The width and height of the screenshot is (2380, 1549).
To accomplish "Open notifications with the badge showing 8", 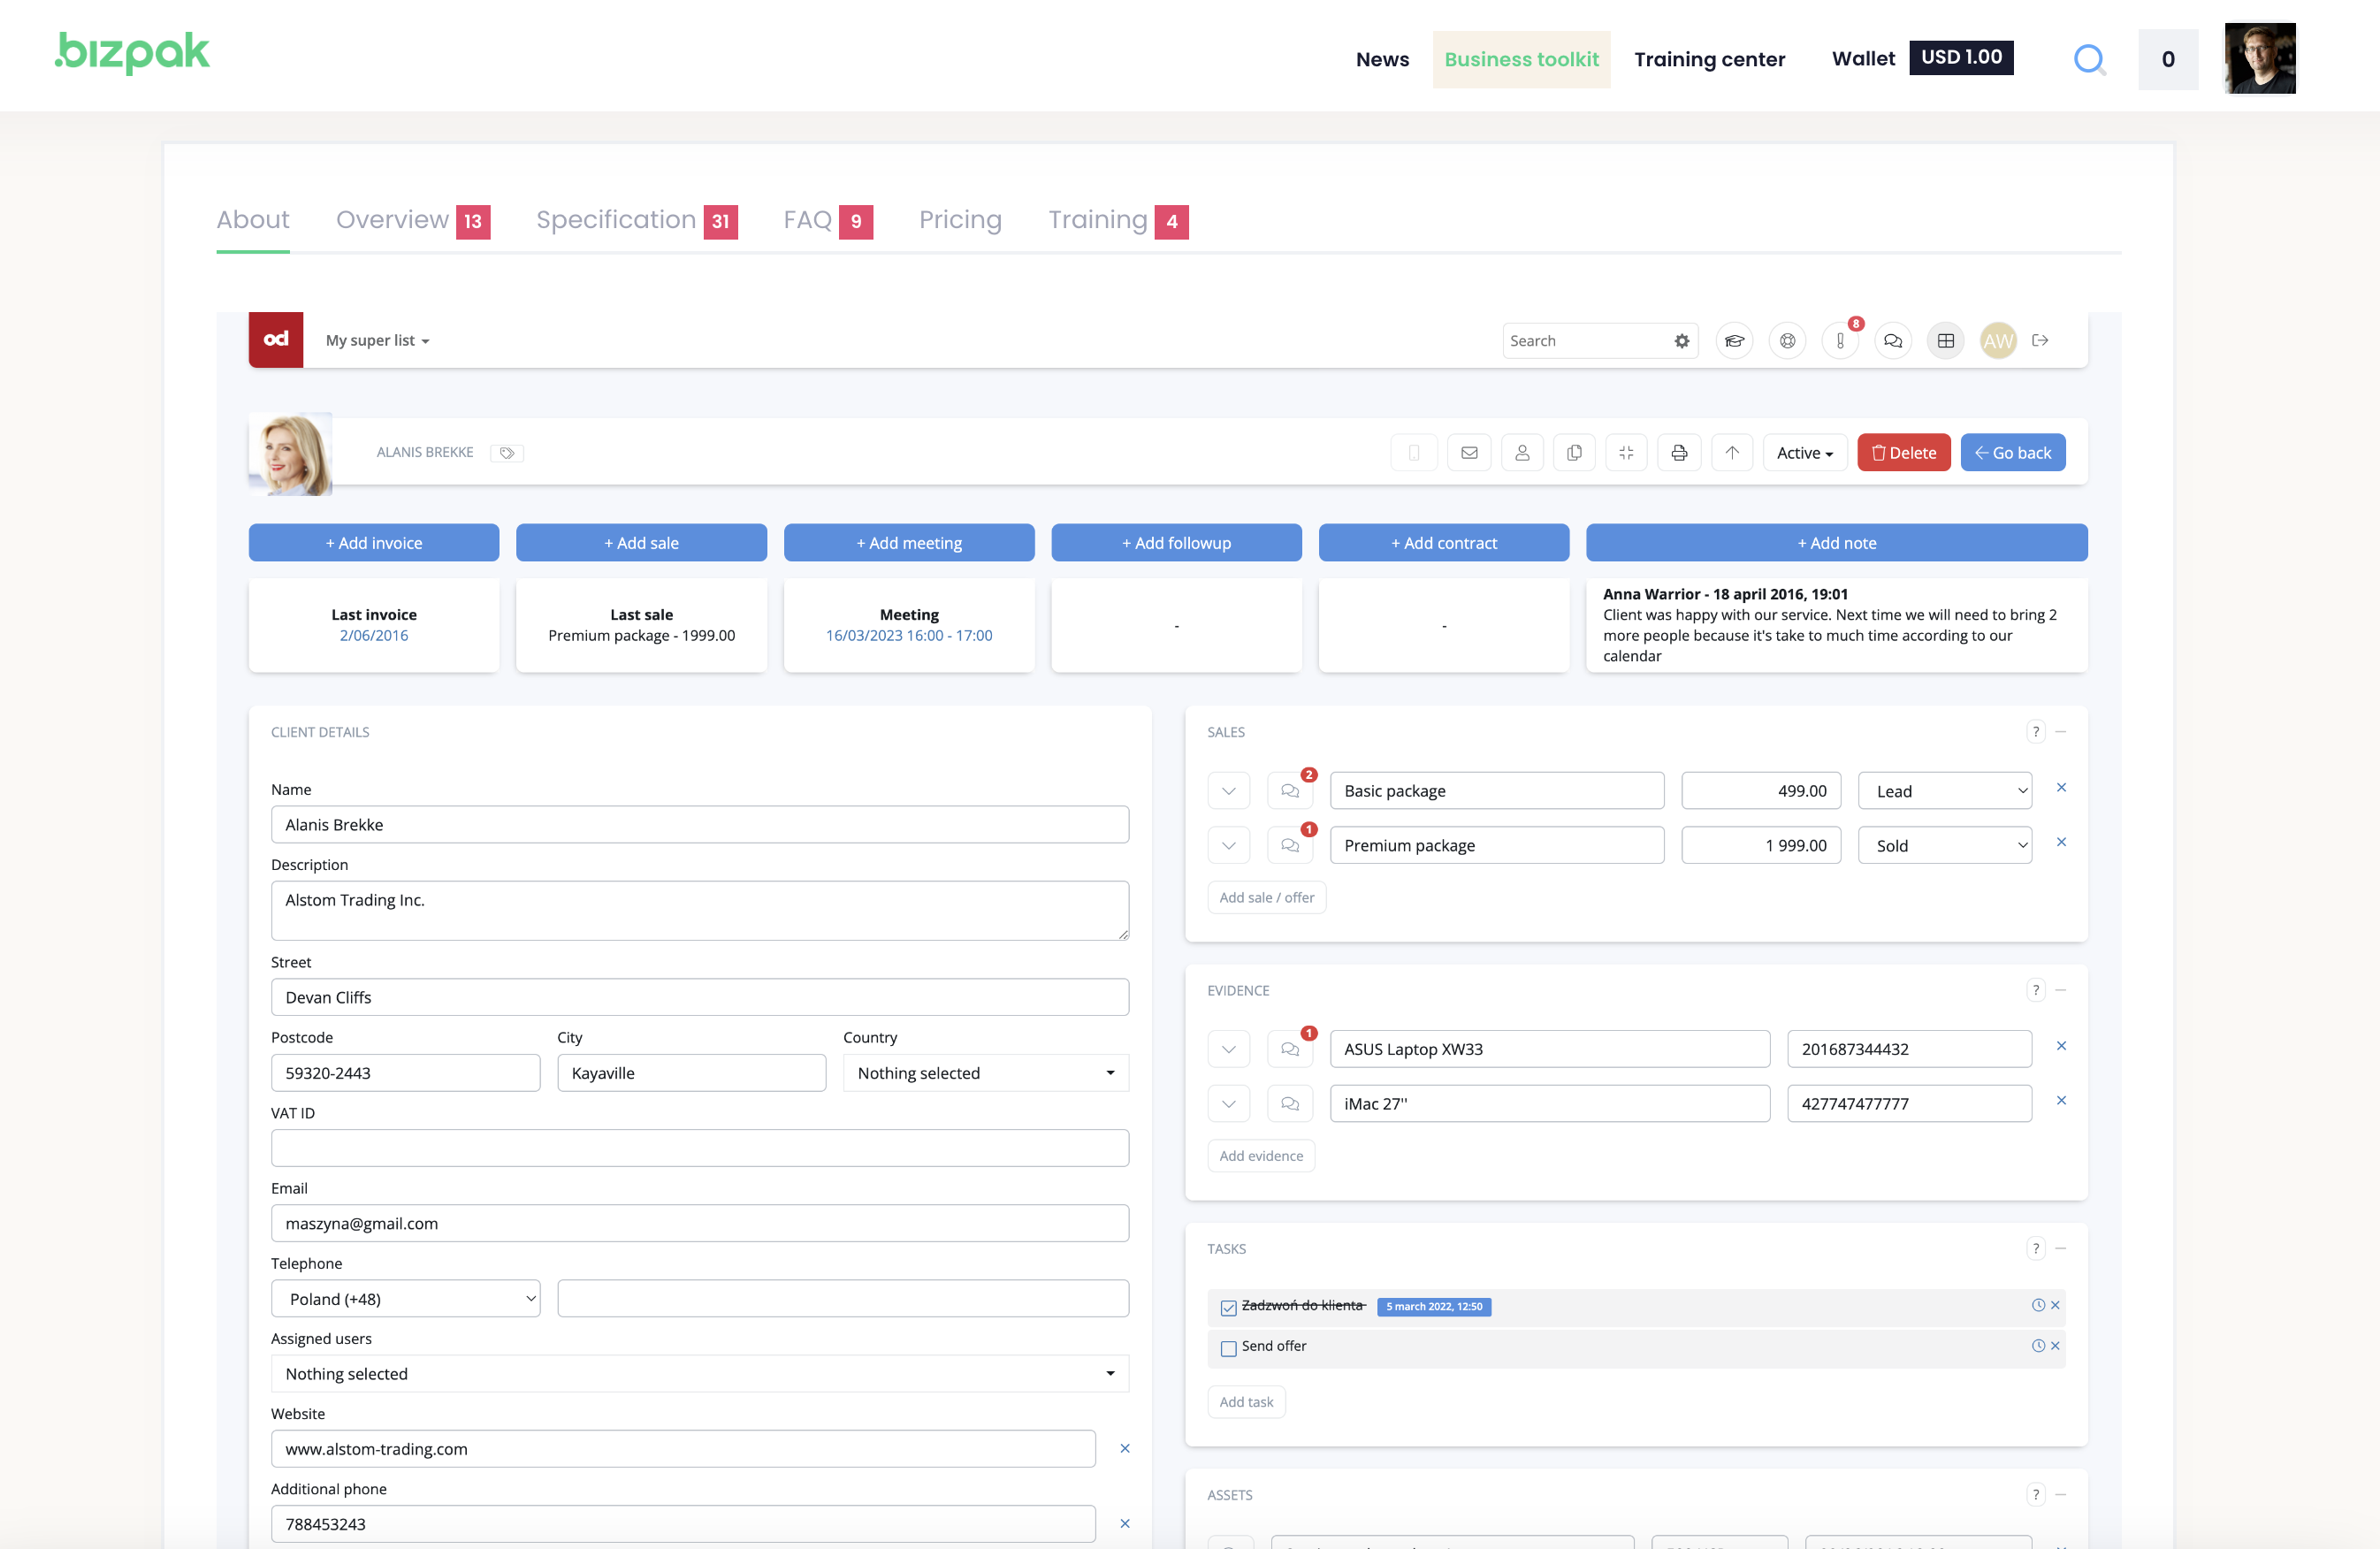I will pos(1841,340).
